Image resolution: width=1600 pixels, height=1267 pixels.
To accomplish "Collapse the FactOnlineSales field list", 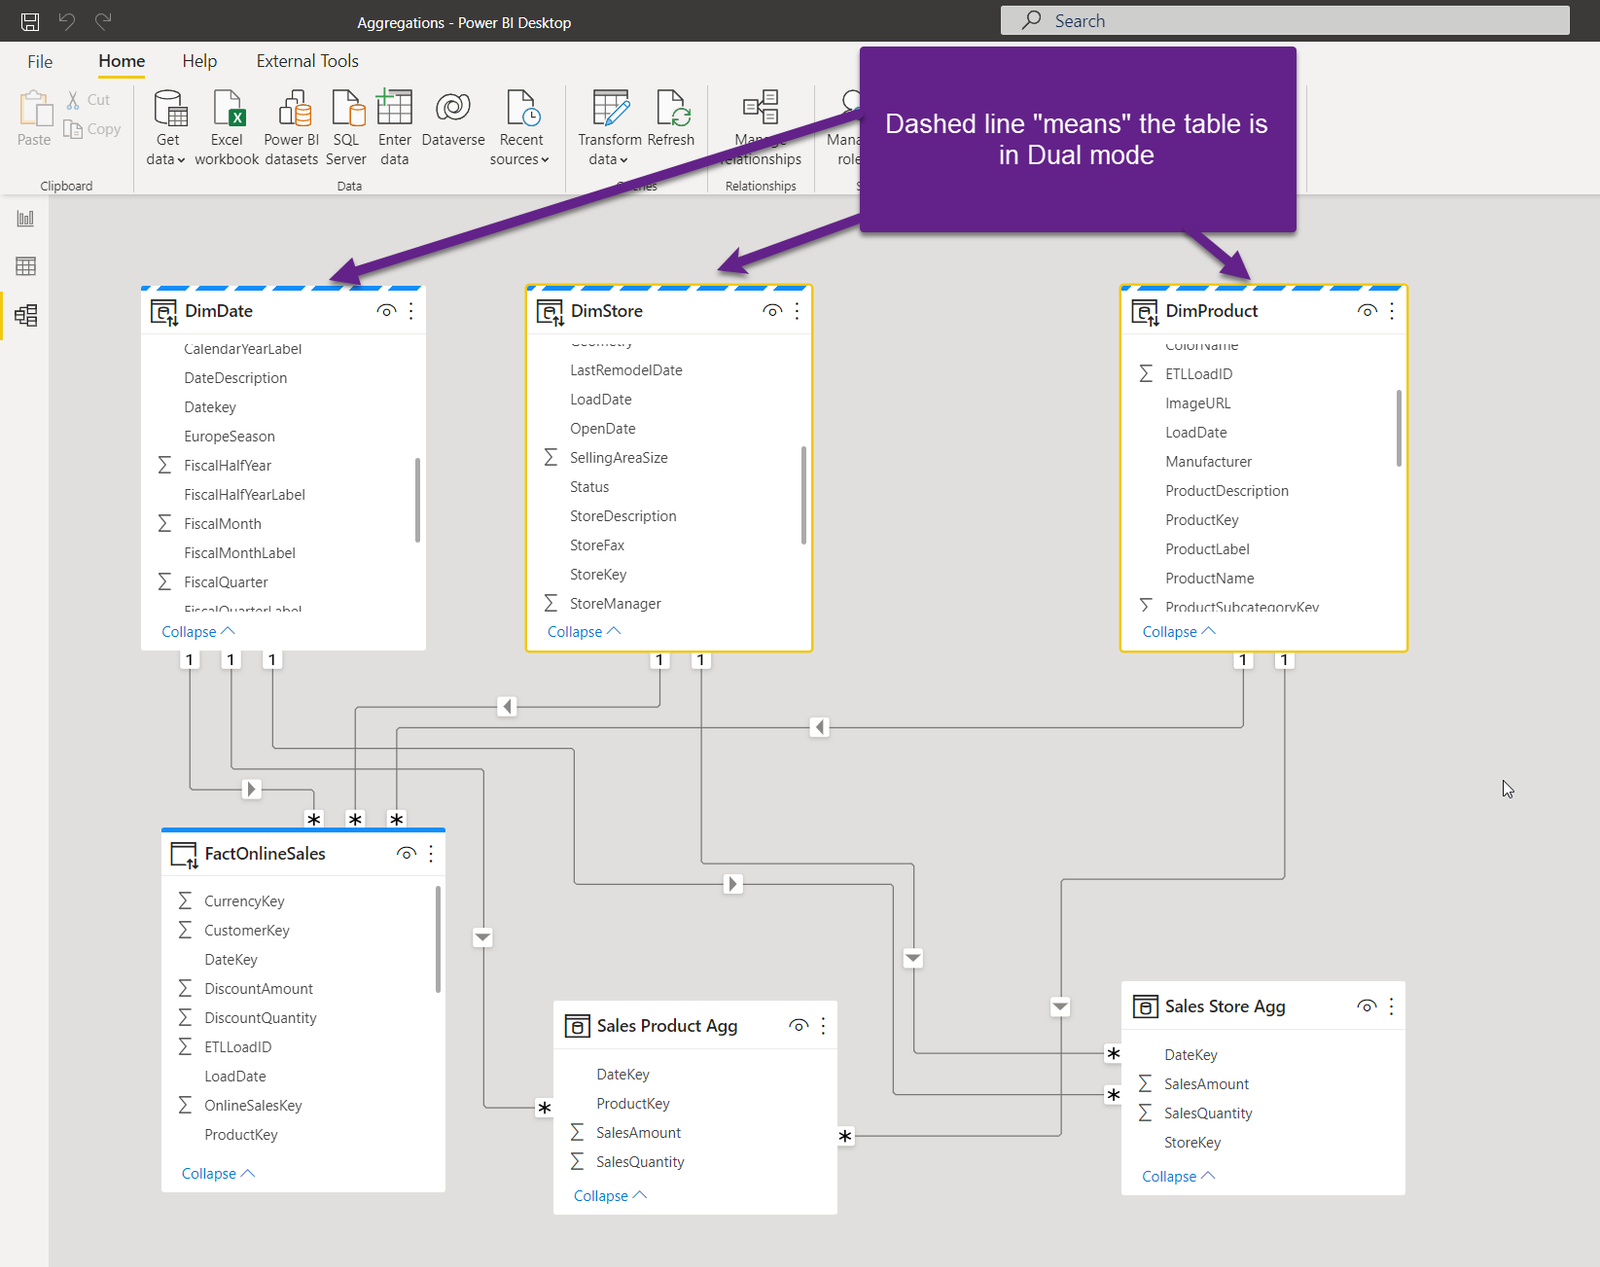I will (217, 1173).
